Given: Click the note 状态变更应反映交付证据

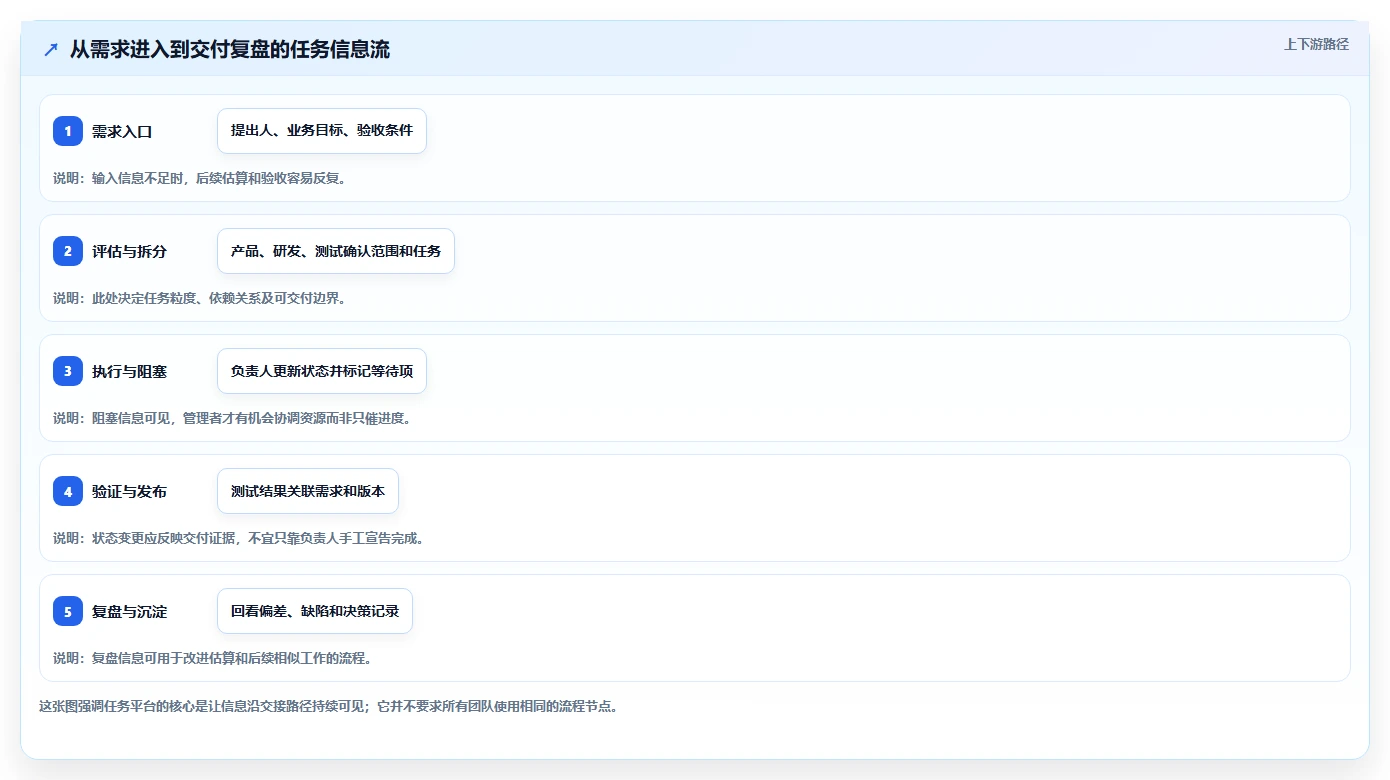Looking at the screenshot, I should click(239, 538).
